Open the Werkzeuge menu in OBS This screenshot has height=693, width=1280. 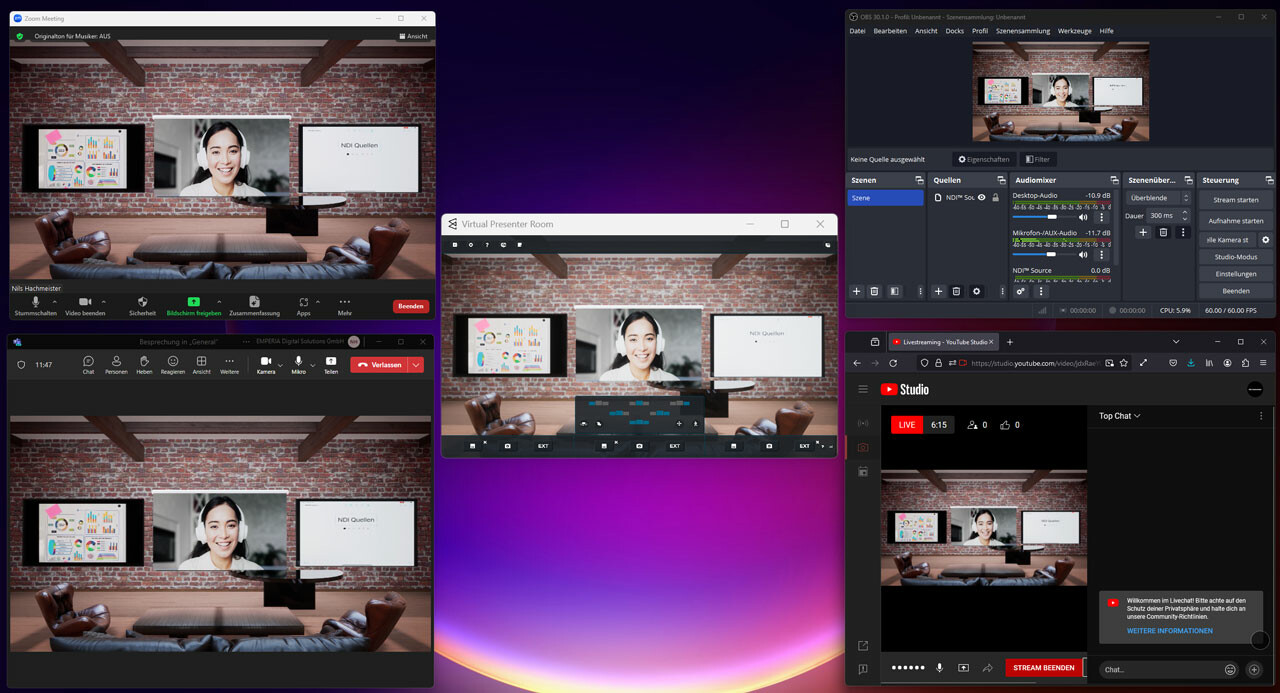pyautogui.click(x=1074, y=31)
